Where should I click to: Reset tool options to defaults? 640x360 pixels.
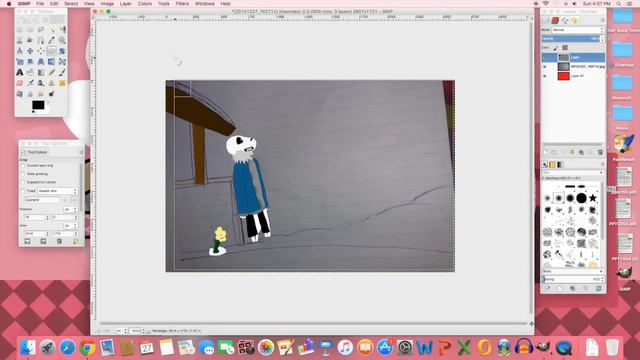(x=76, y=241)
